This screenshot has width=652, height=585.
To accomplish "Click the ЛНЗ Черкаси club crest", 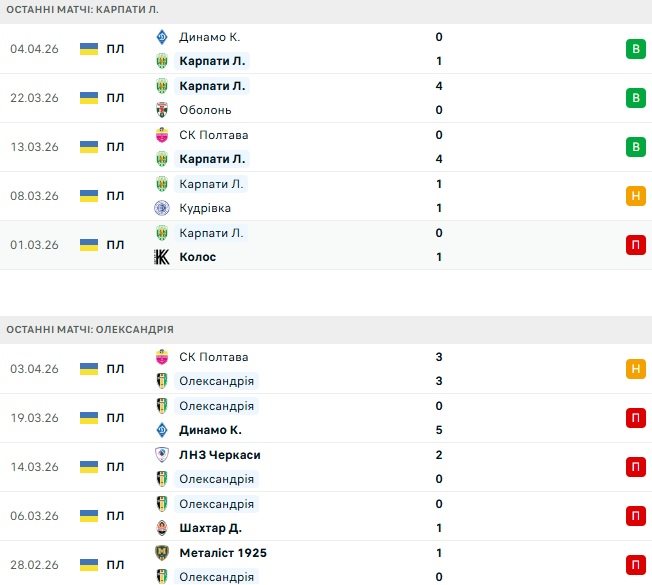I will coord(162,455).
